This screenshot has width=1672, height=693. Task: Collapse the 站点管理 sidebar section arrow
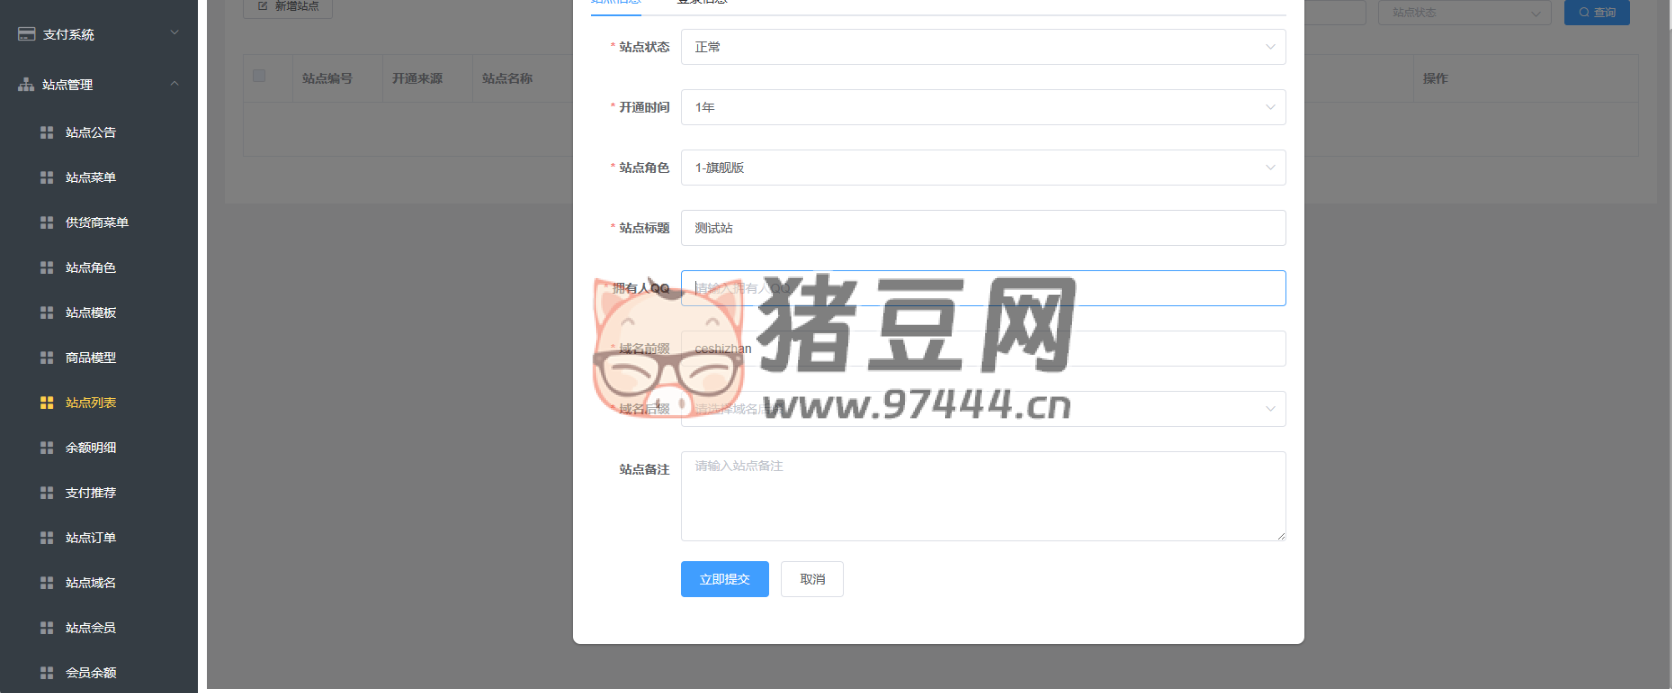175,84
